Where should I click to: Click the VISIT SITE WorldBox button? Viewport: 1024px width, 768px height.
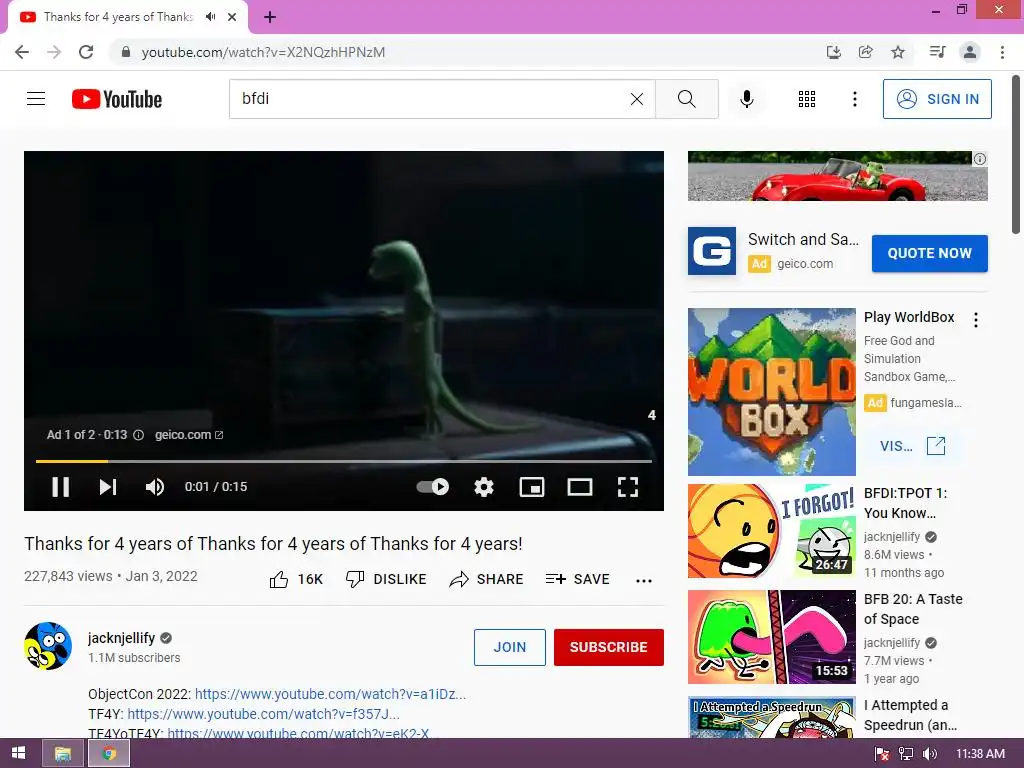pos(912,446)
